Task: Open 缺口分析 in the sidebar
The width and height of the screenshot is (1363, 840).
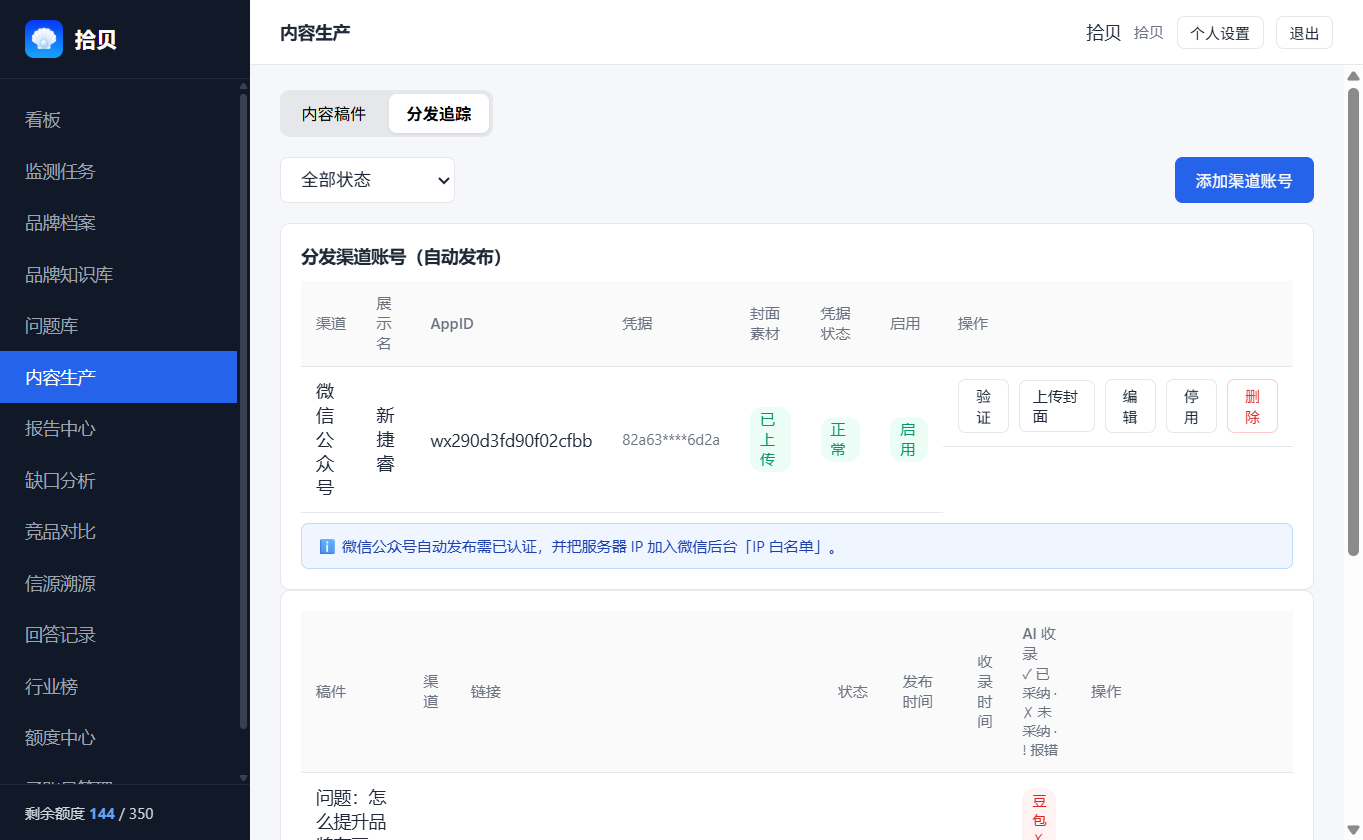Action: coord(118,481)
